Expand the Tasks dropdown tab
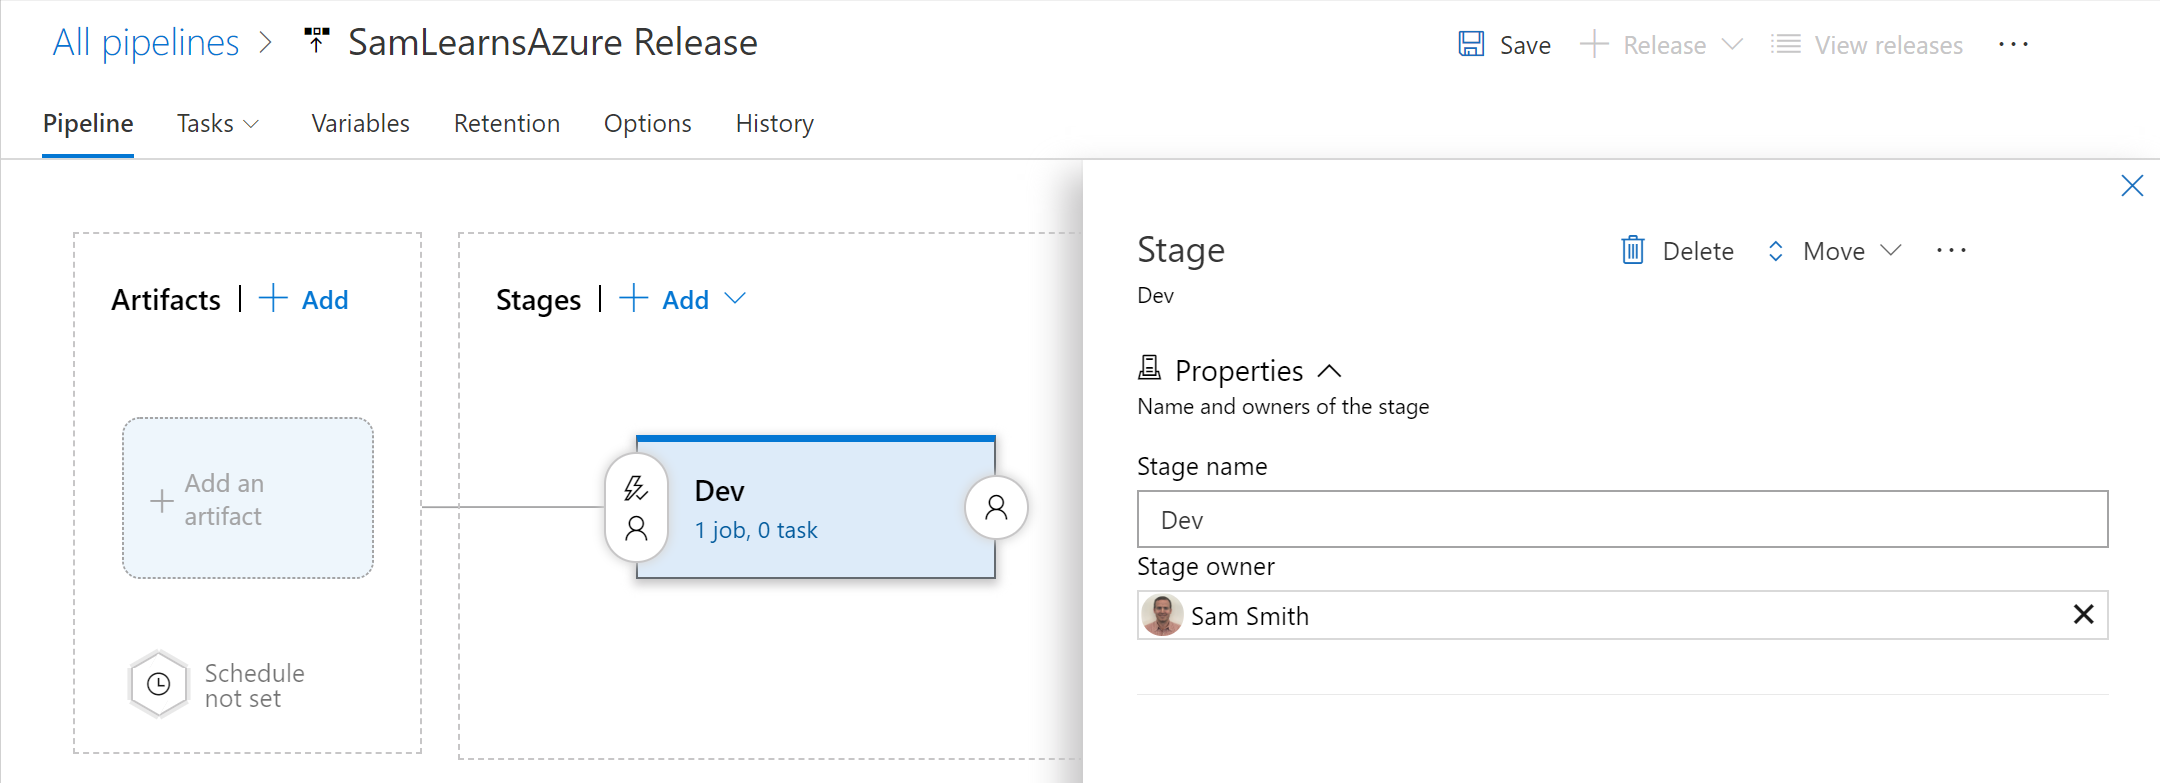Screen dimensions: 2160x783 click(218, 124)
